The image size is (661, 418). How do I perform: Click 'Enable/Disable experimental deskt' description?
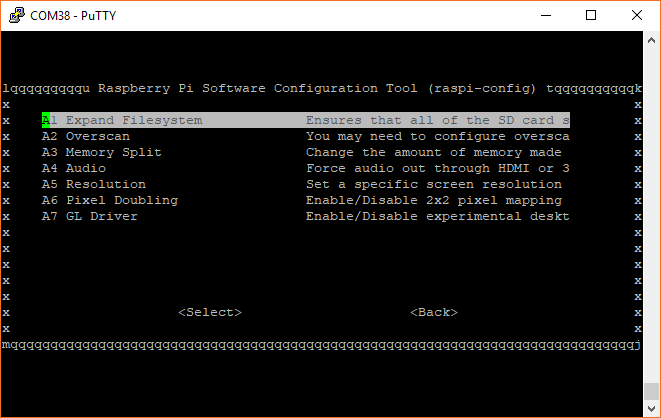(438, 216)
